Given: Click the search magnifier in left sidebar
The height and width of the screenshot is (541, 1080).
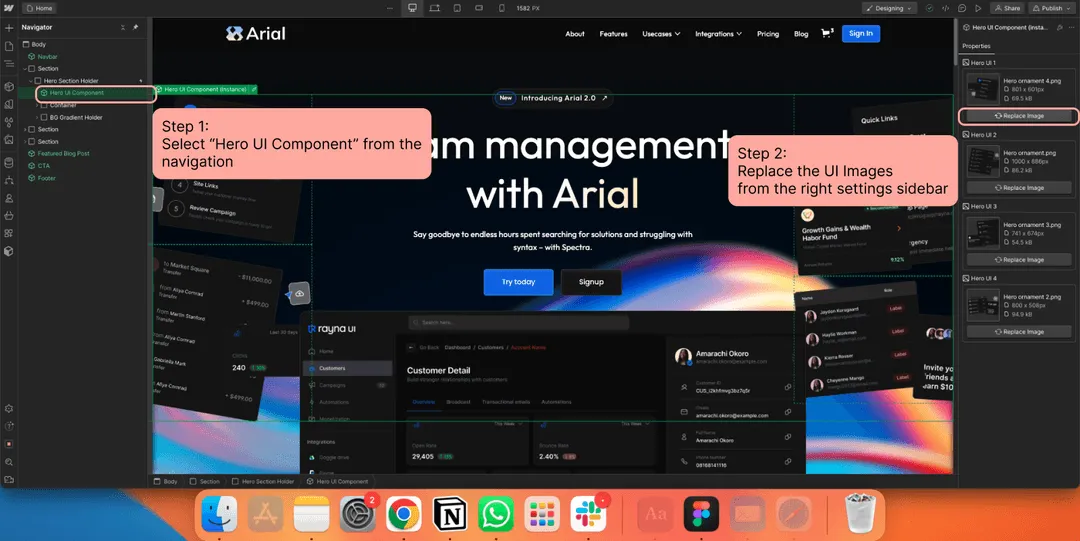Looking at the screenshot, I should pyautogui.click(x=8, y=462).
